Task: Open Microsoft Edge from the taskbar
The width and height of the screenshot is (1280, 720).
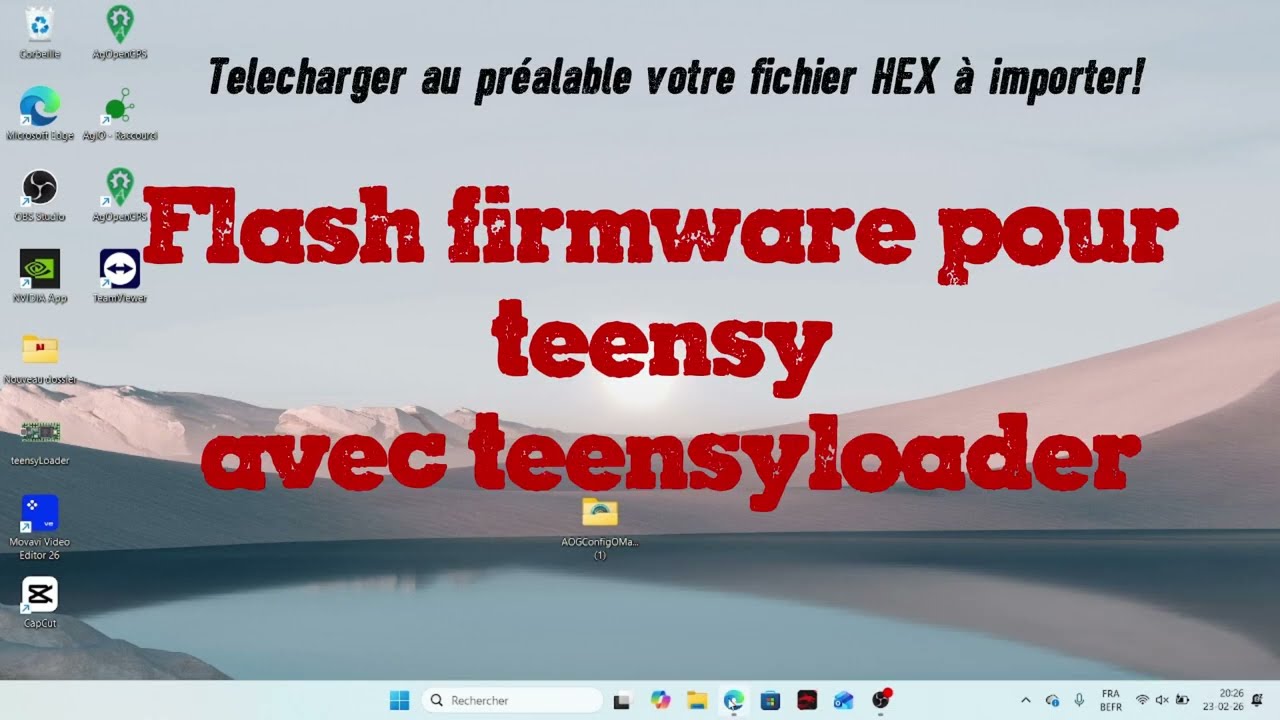Action: coord(734,700)
